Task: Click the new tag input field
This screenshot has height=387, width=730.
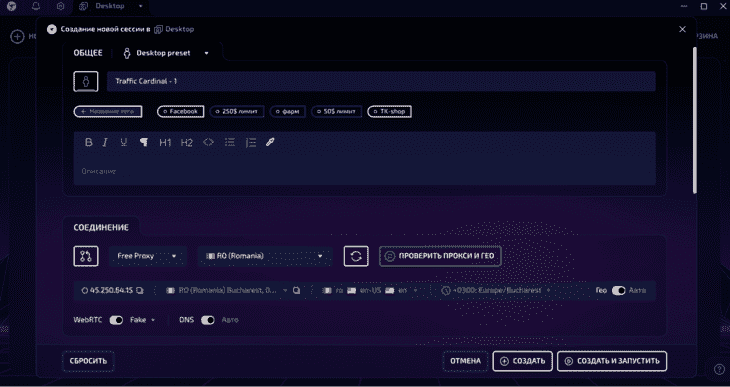Action: 108,111
